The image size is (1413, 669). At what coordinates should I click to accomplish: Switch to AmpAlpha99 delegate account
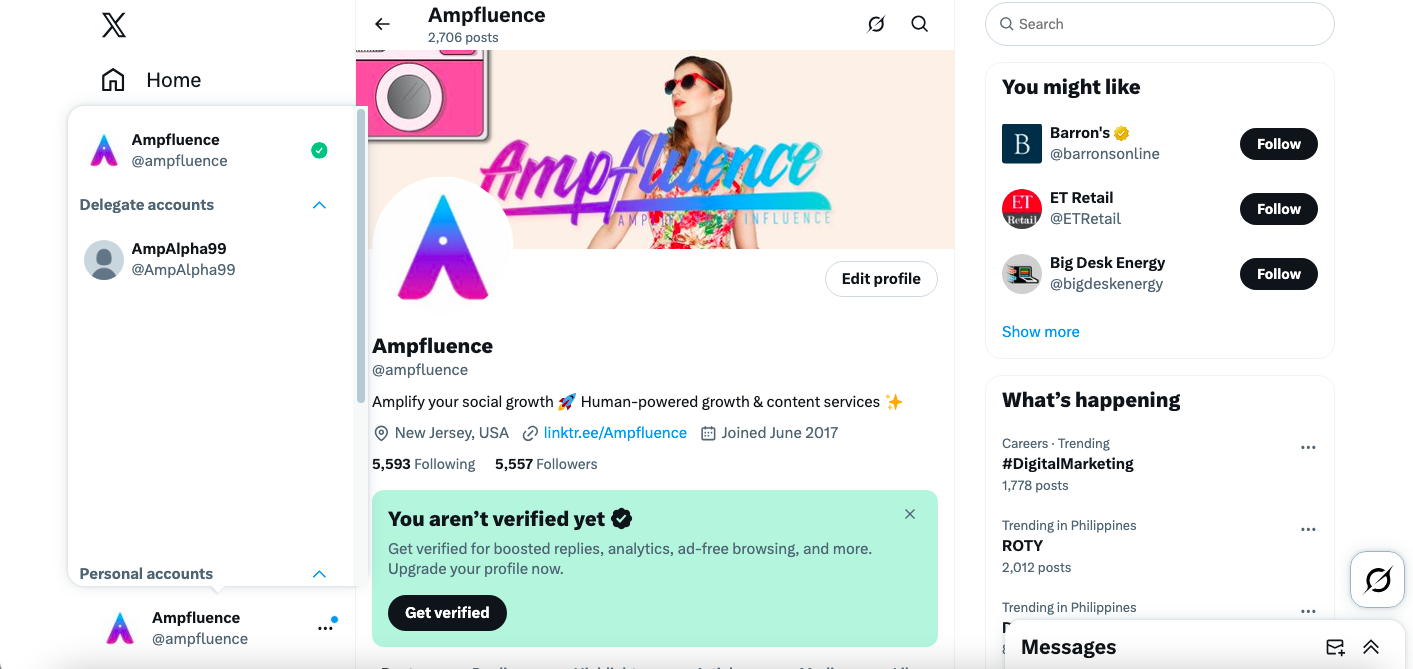(184, 259)
